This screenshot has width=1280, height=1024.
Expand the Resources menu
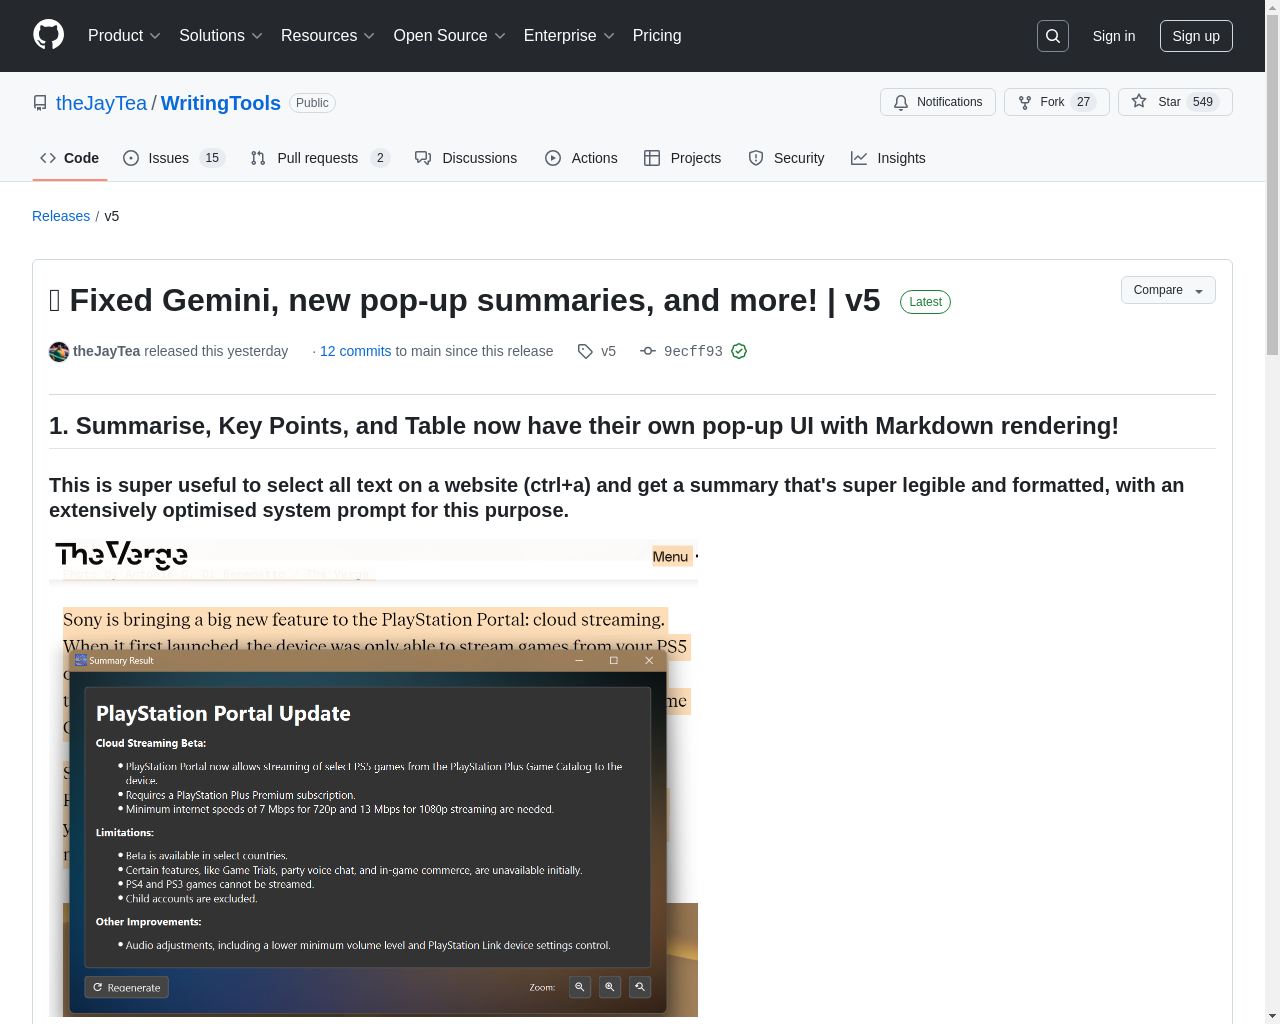click(328, 36)
